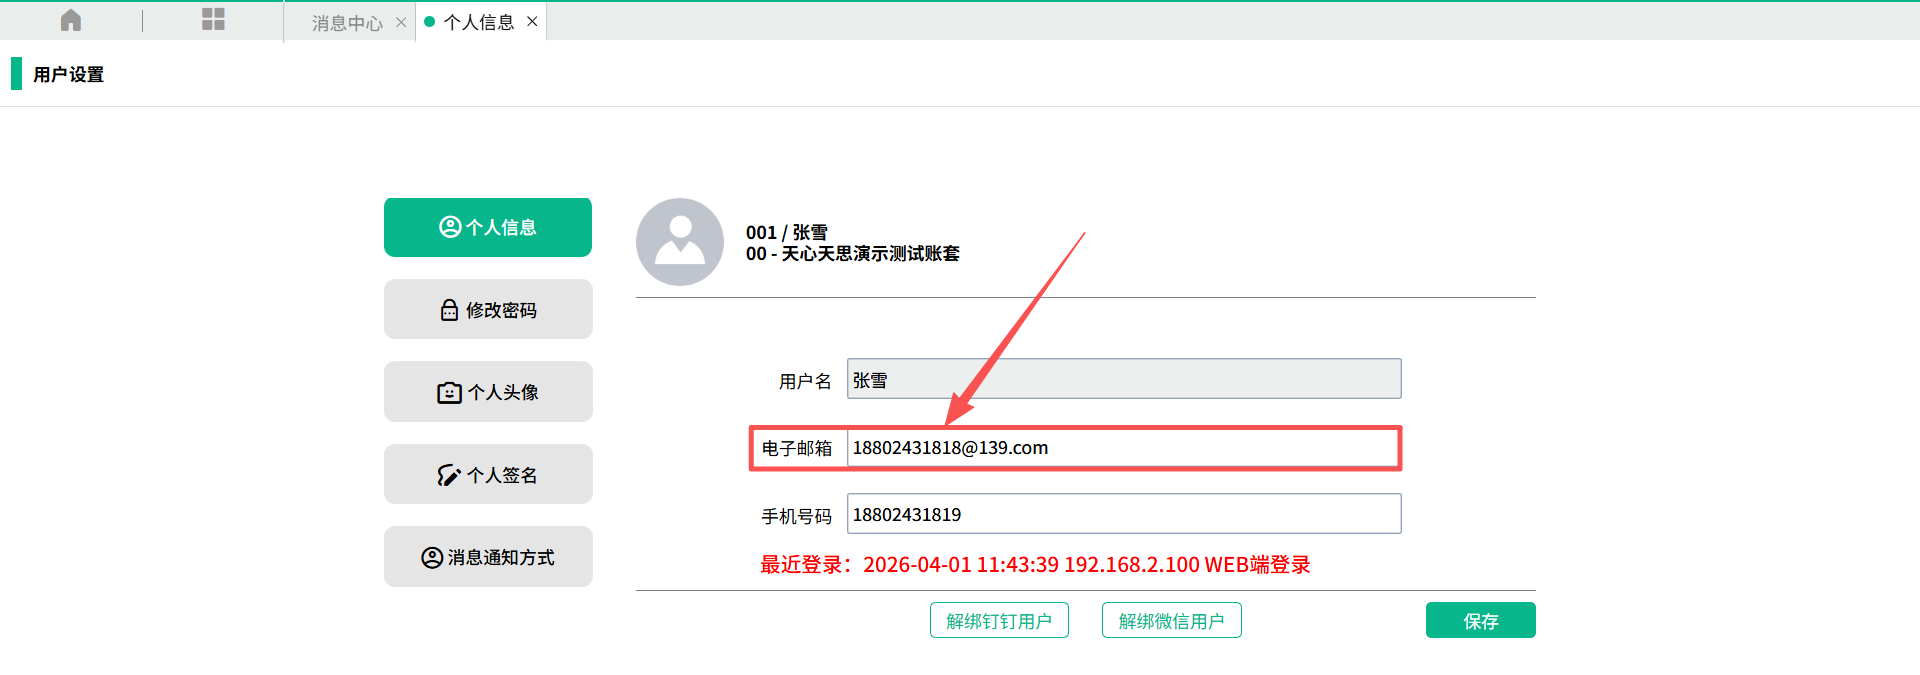Click the gray user avatar picture
Screen dimensions: 1920x675
point(680,242)
